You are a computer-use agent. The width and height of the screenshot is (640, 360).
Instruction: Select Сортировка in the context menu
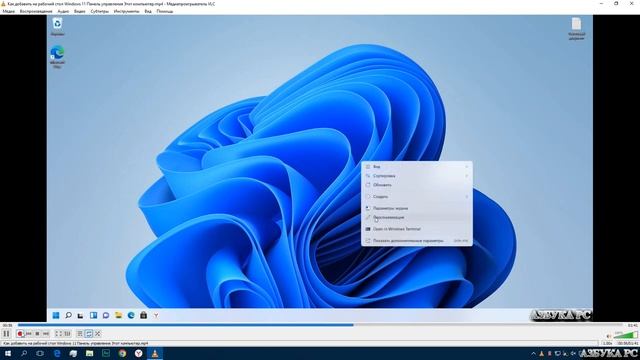(x=417, y=176)
